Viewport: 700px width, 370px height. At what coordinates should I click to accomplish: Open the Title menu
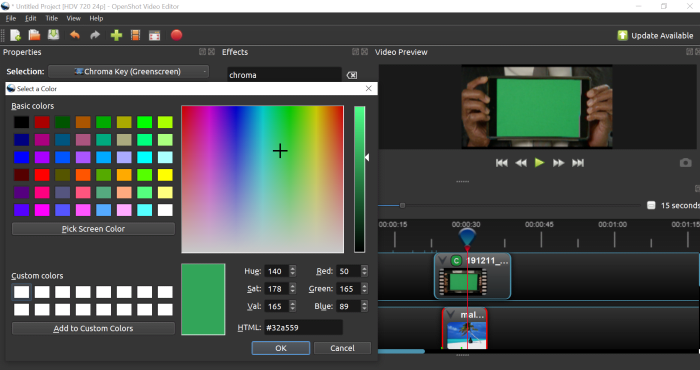point(51,18)
